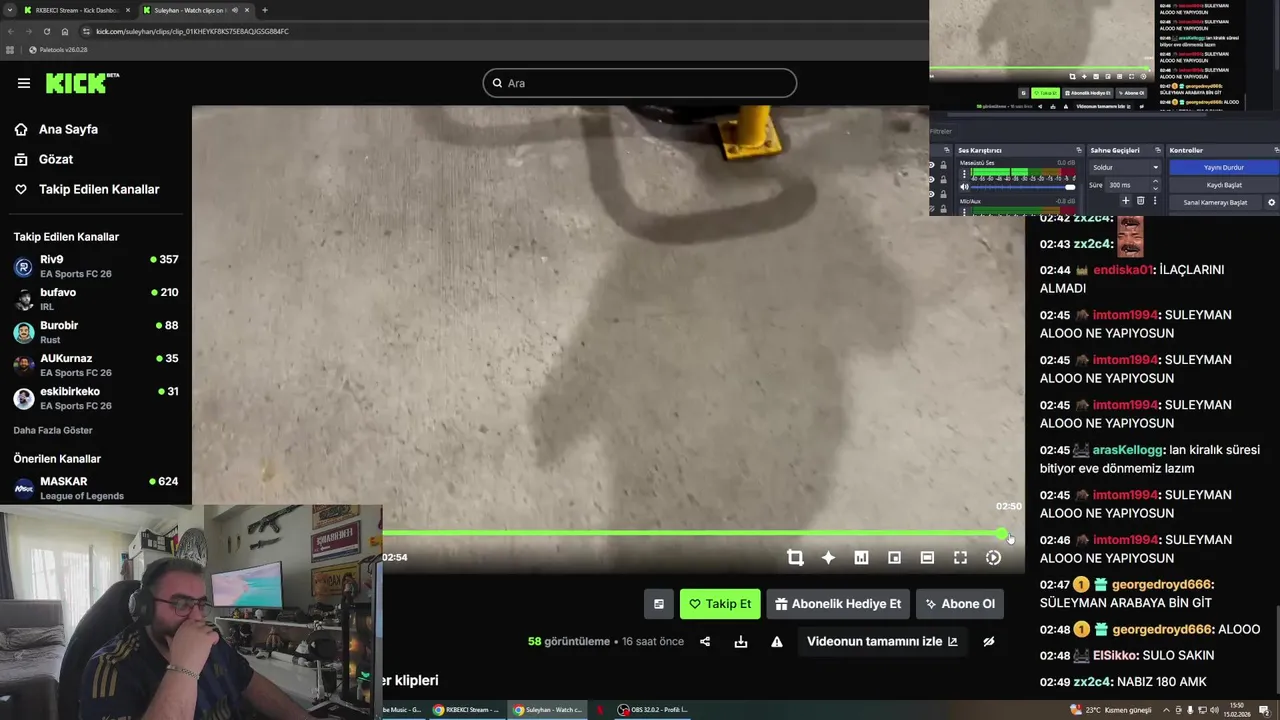
Task: Go to the browser home page
Action: [x=65, y=31]
